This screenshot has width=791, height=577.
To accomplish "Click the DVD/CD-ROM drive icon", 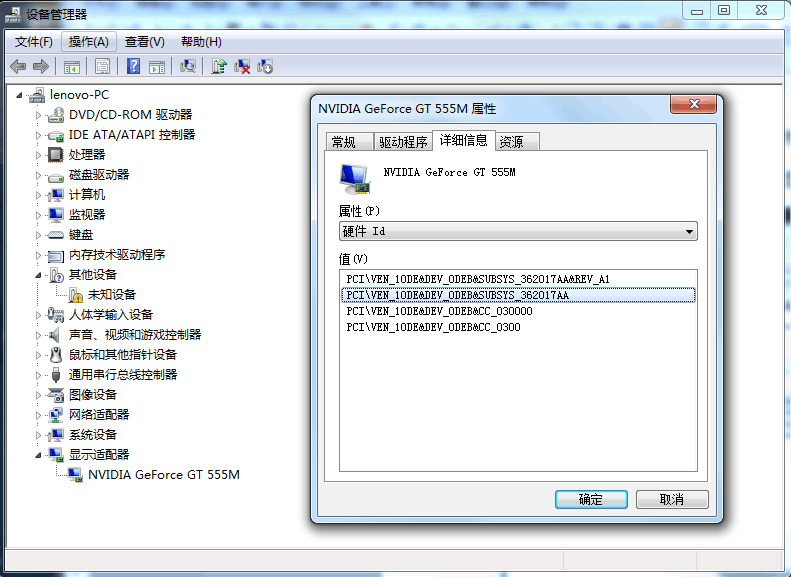I will tap(55, 115).
